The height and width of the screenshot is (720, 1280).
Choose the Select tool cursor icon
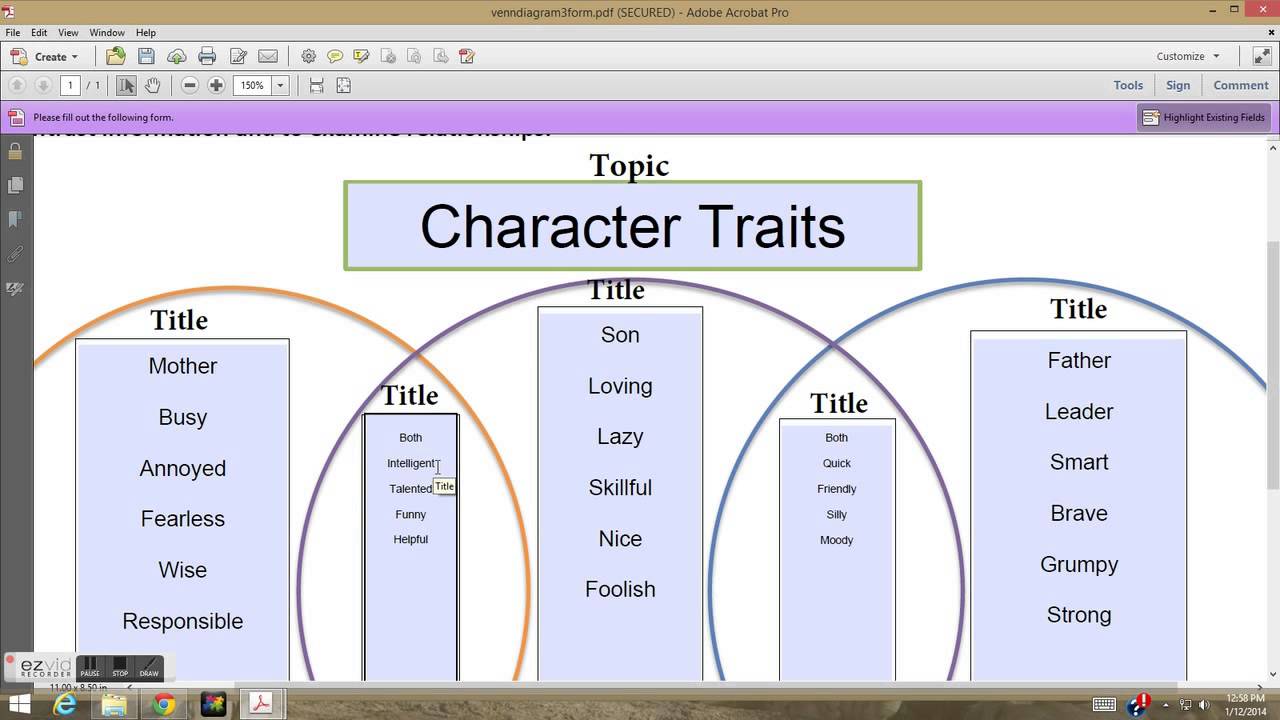[126, 86]
